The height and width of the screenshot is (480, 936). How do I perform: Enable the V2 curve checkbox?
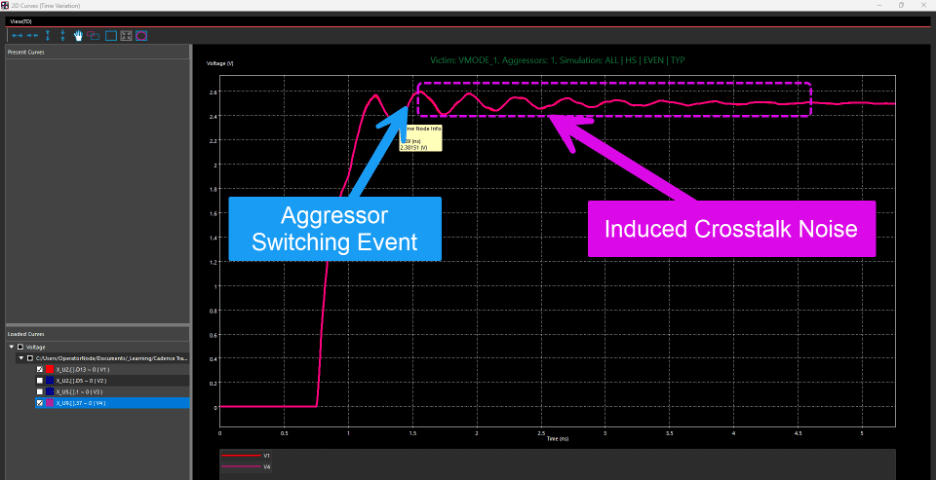40,380
